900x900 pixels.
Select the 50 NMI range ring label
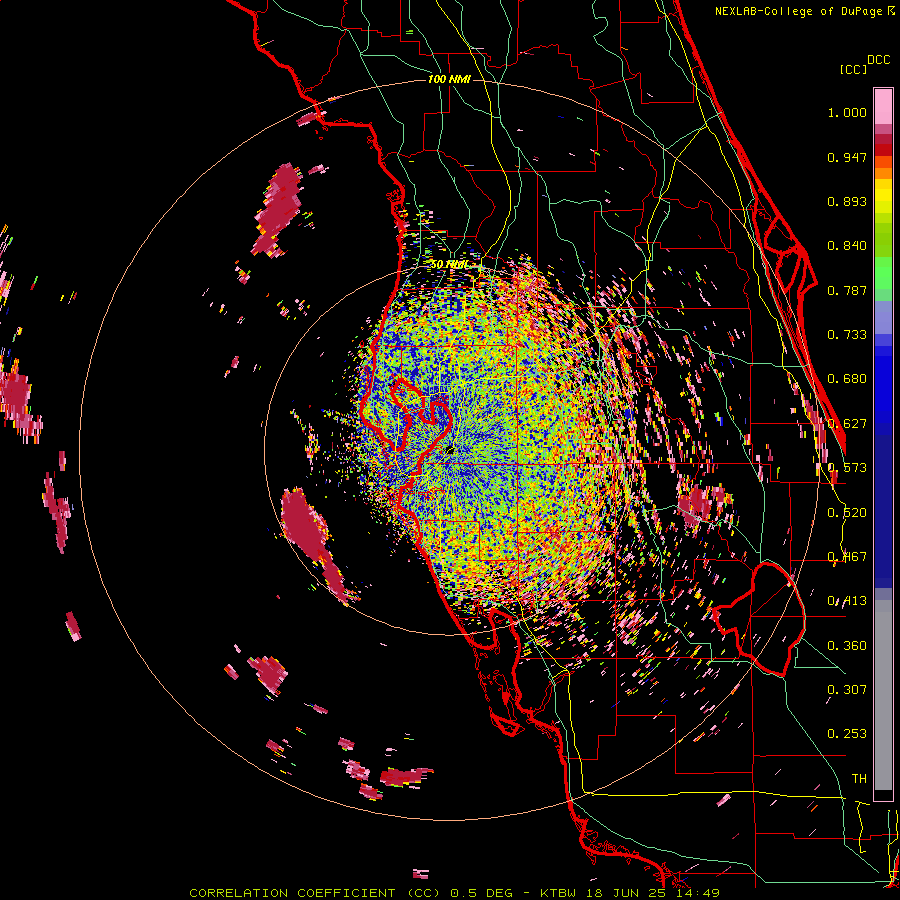pos(449,264)
